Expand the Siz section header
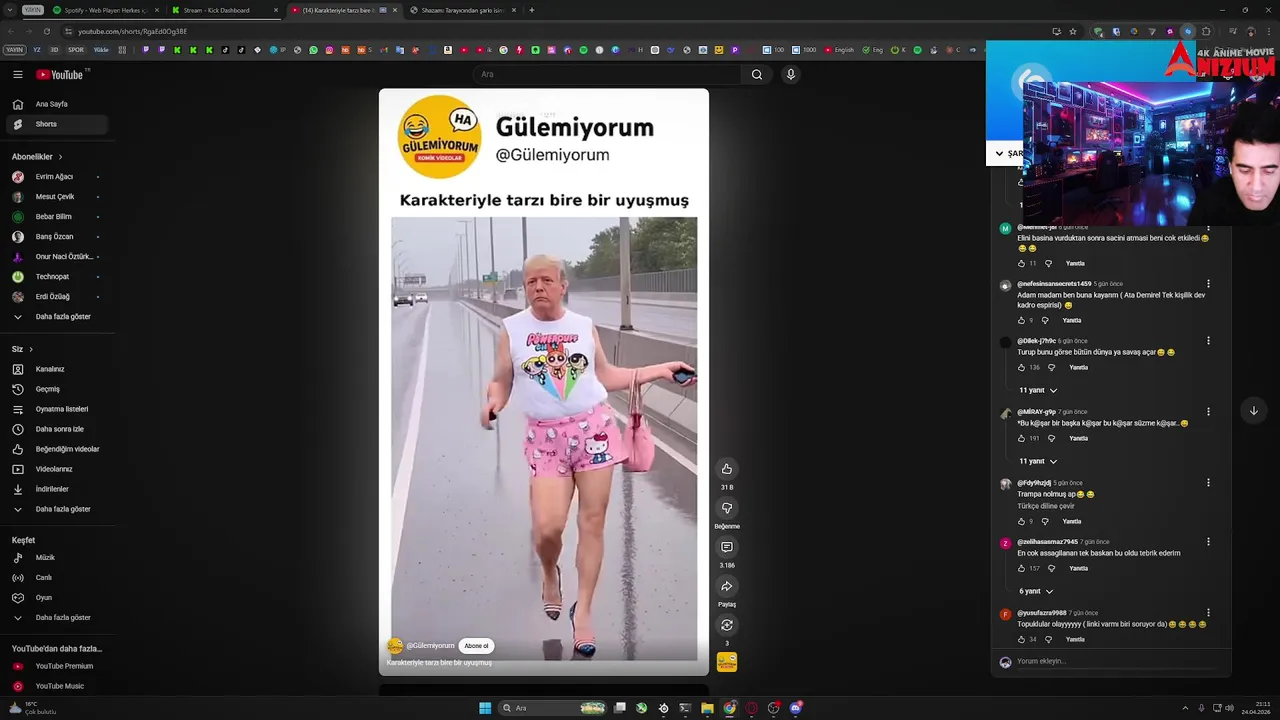The height and width of the screenshot is (720, 1280). tap(22, 349)
